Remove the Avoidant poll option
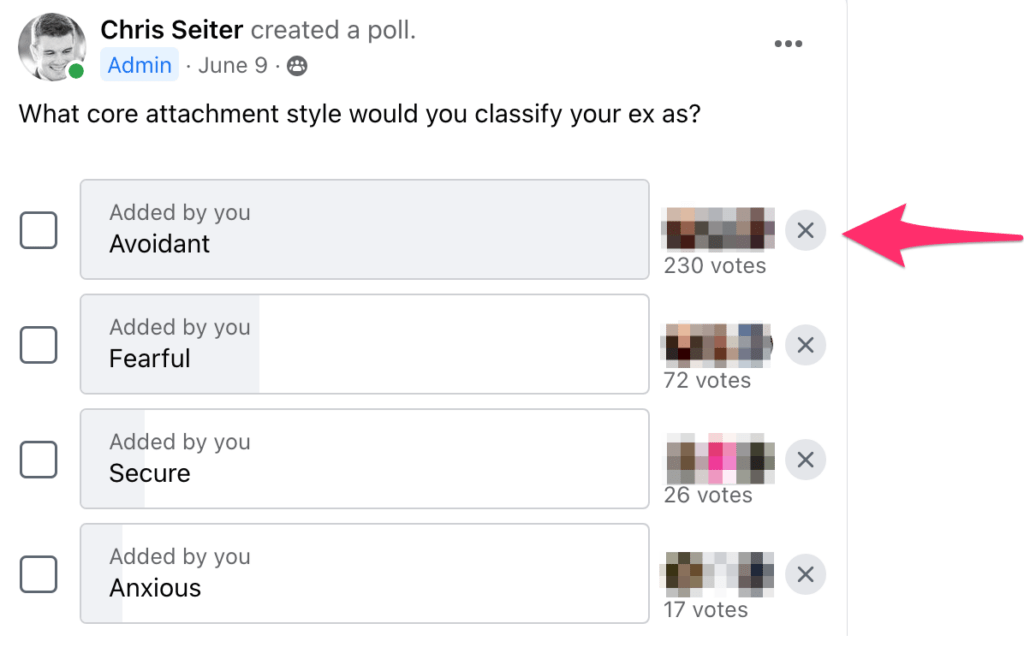The height and width of the screenshot is (671, 1024). 805,231
